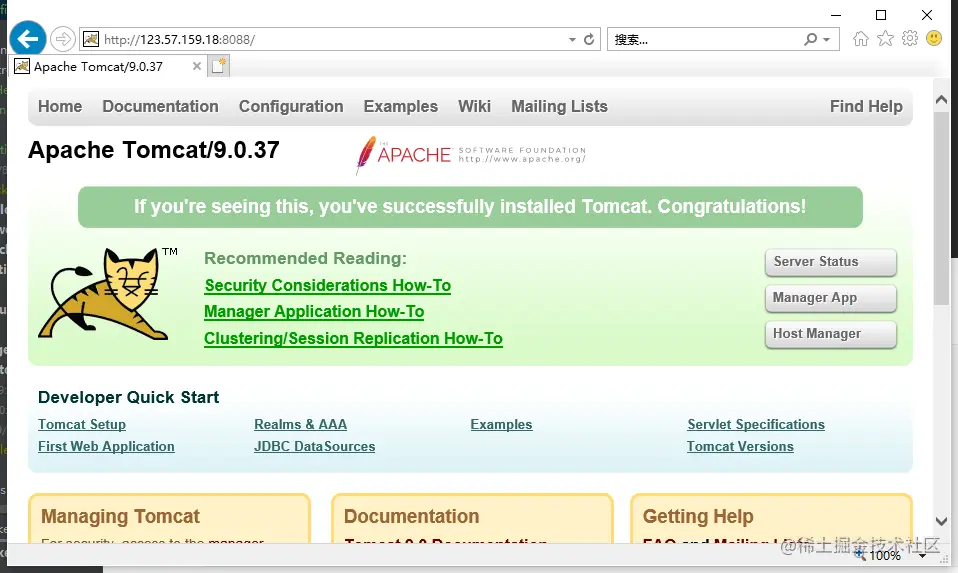Click the Managing Tomcat heading
958x573 pixels.
coord(120,517)
